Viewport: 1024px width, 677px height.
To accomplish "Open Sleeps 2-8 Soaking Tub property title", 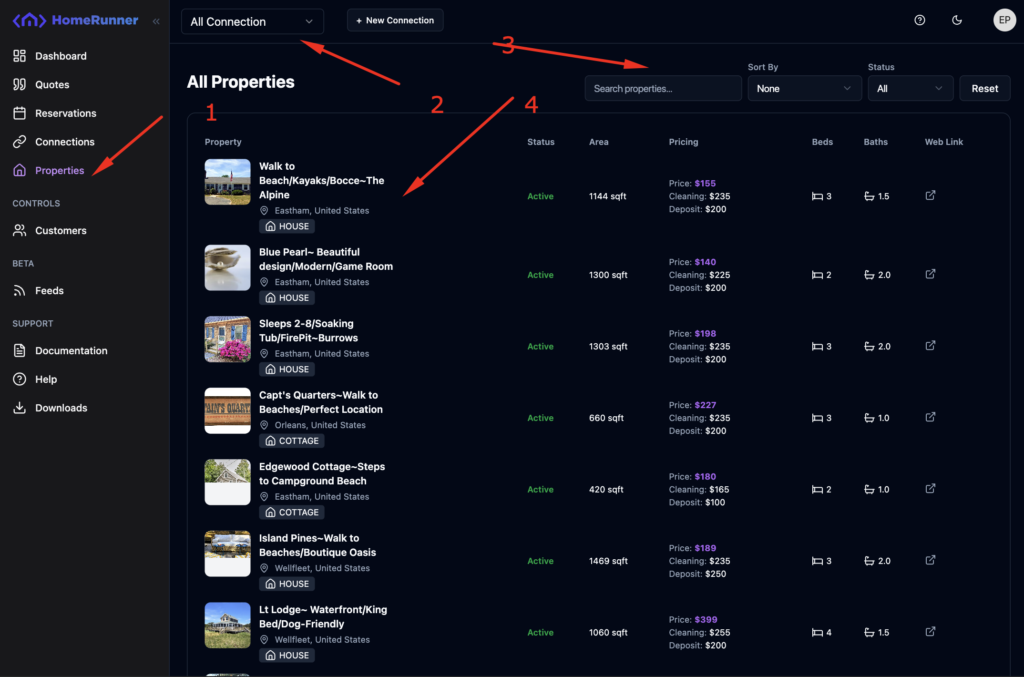I will click(307, 331).
